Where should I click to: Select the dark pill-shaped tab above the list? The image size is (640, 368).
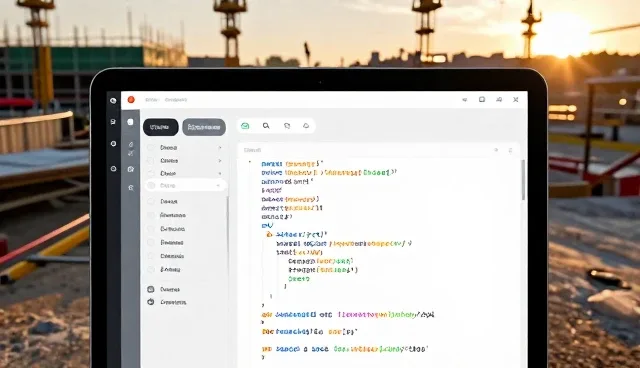(x=160, y=127)
